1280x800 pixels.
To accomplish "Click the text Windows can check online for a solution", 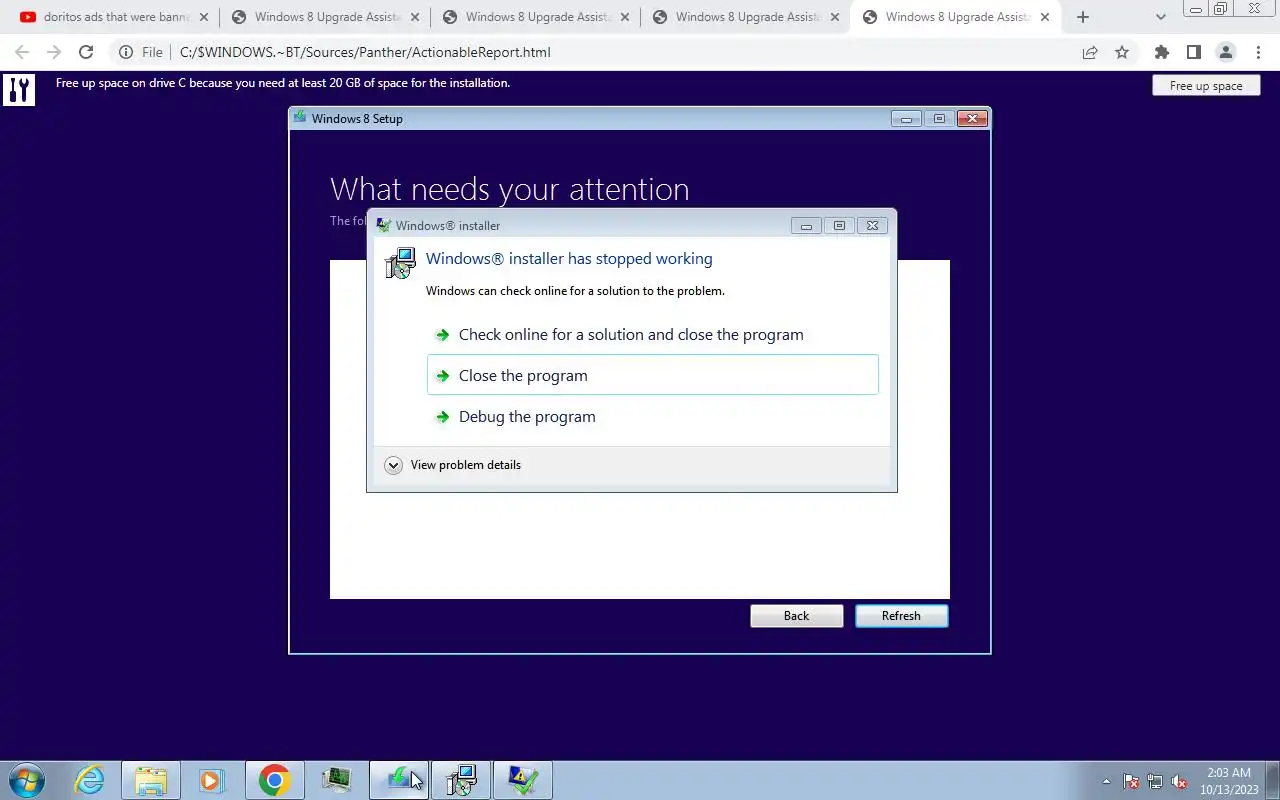I will (575, 291).
